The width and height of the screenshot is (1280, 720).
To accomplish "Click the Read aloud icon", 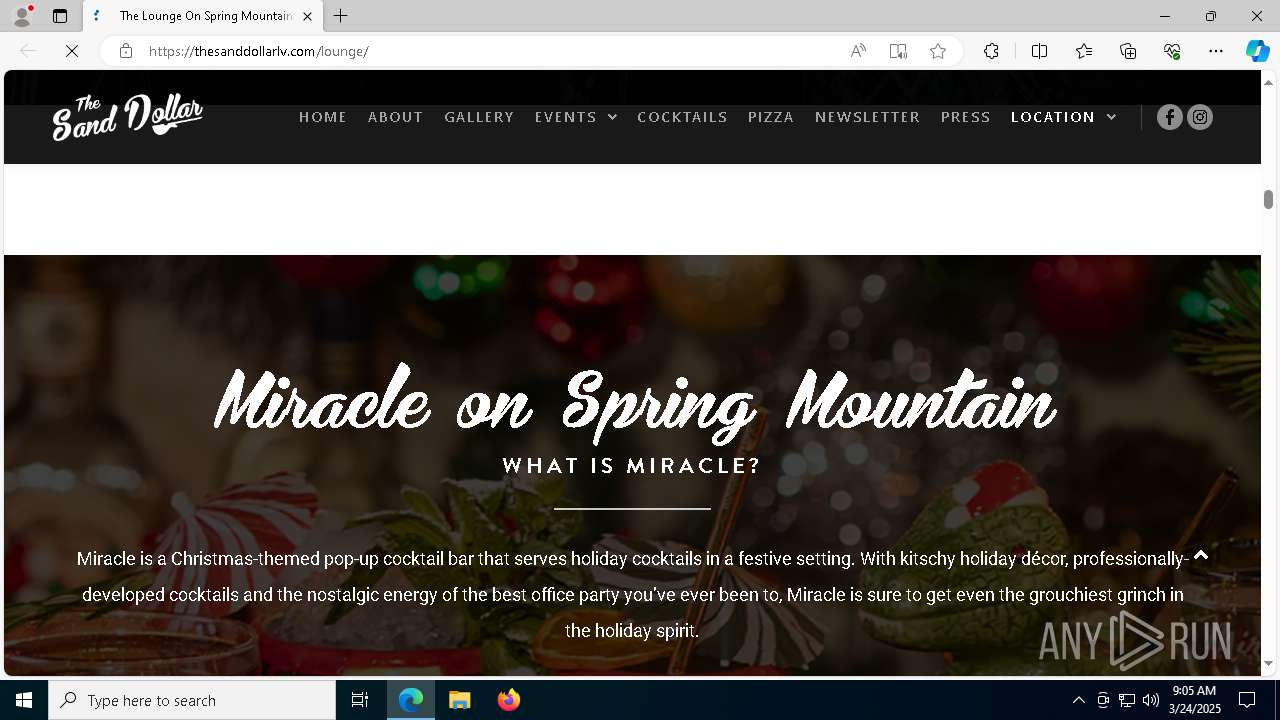I will pyautogui.click(x=858, y=51).
